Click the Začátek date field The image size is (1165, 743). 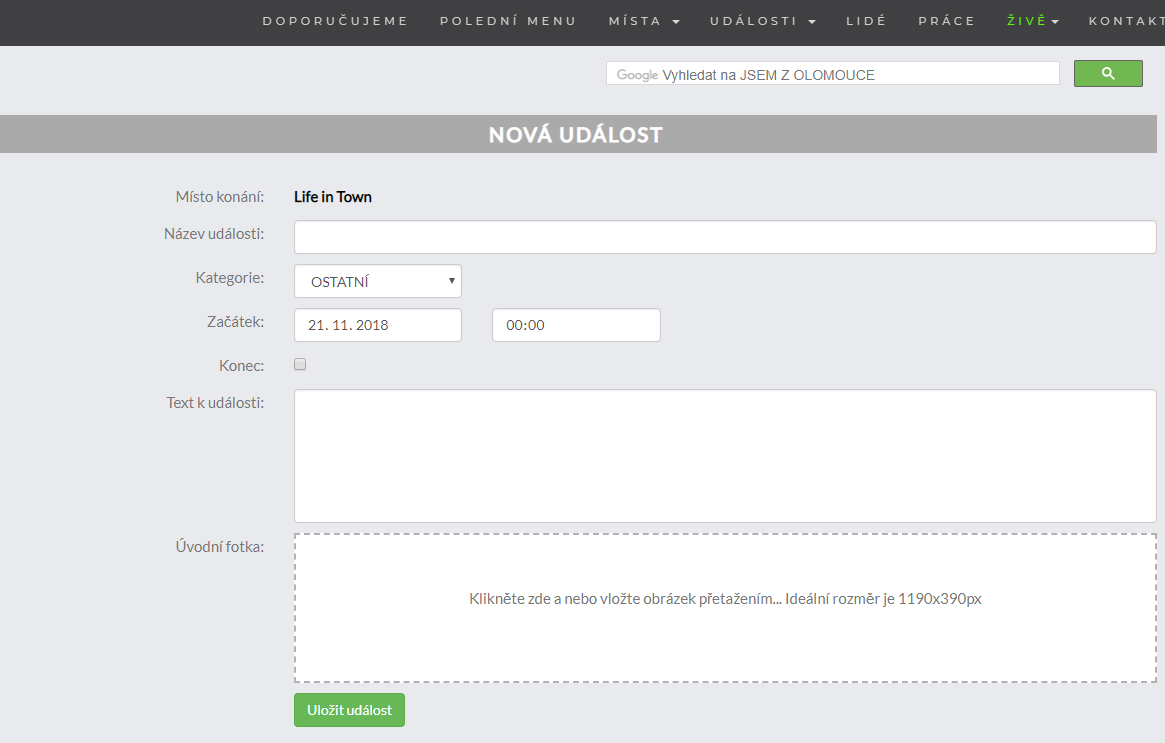(378, 325)
